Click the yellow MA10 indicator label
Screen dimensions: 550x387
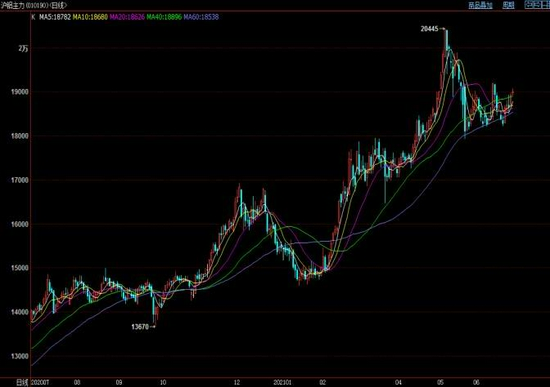coord(90,17)
